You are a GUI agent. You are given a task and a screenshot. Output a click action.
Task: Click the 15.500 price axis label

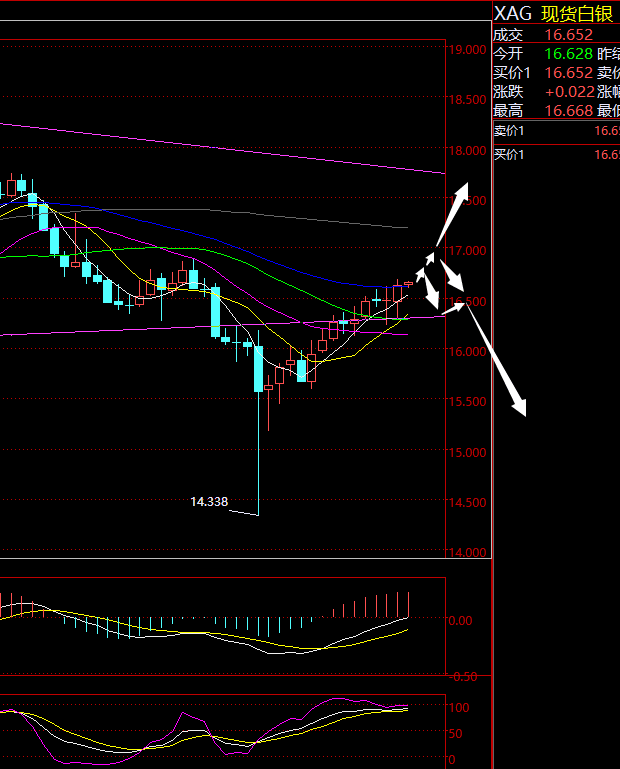coord(467,401)
